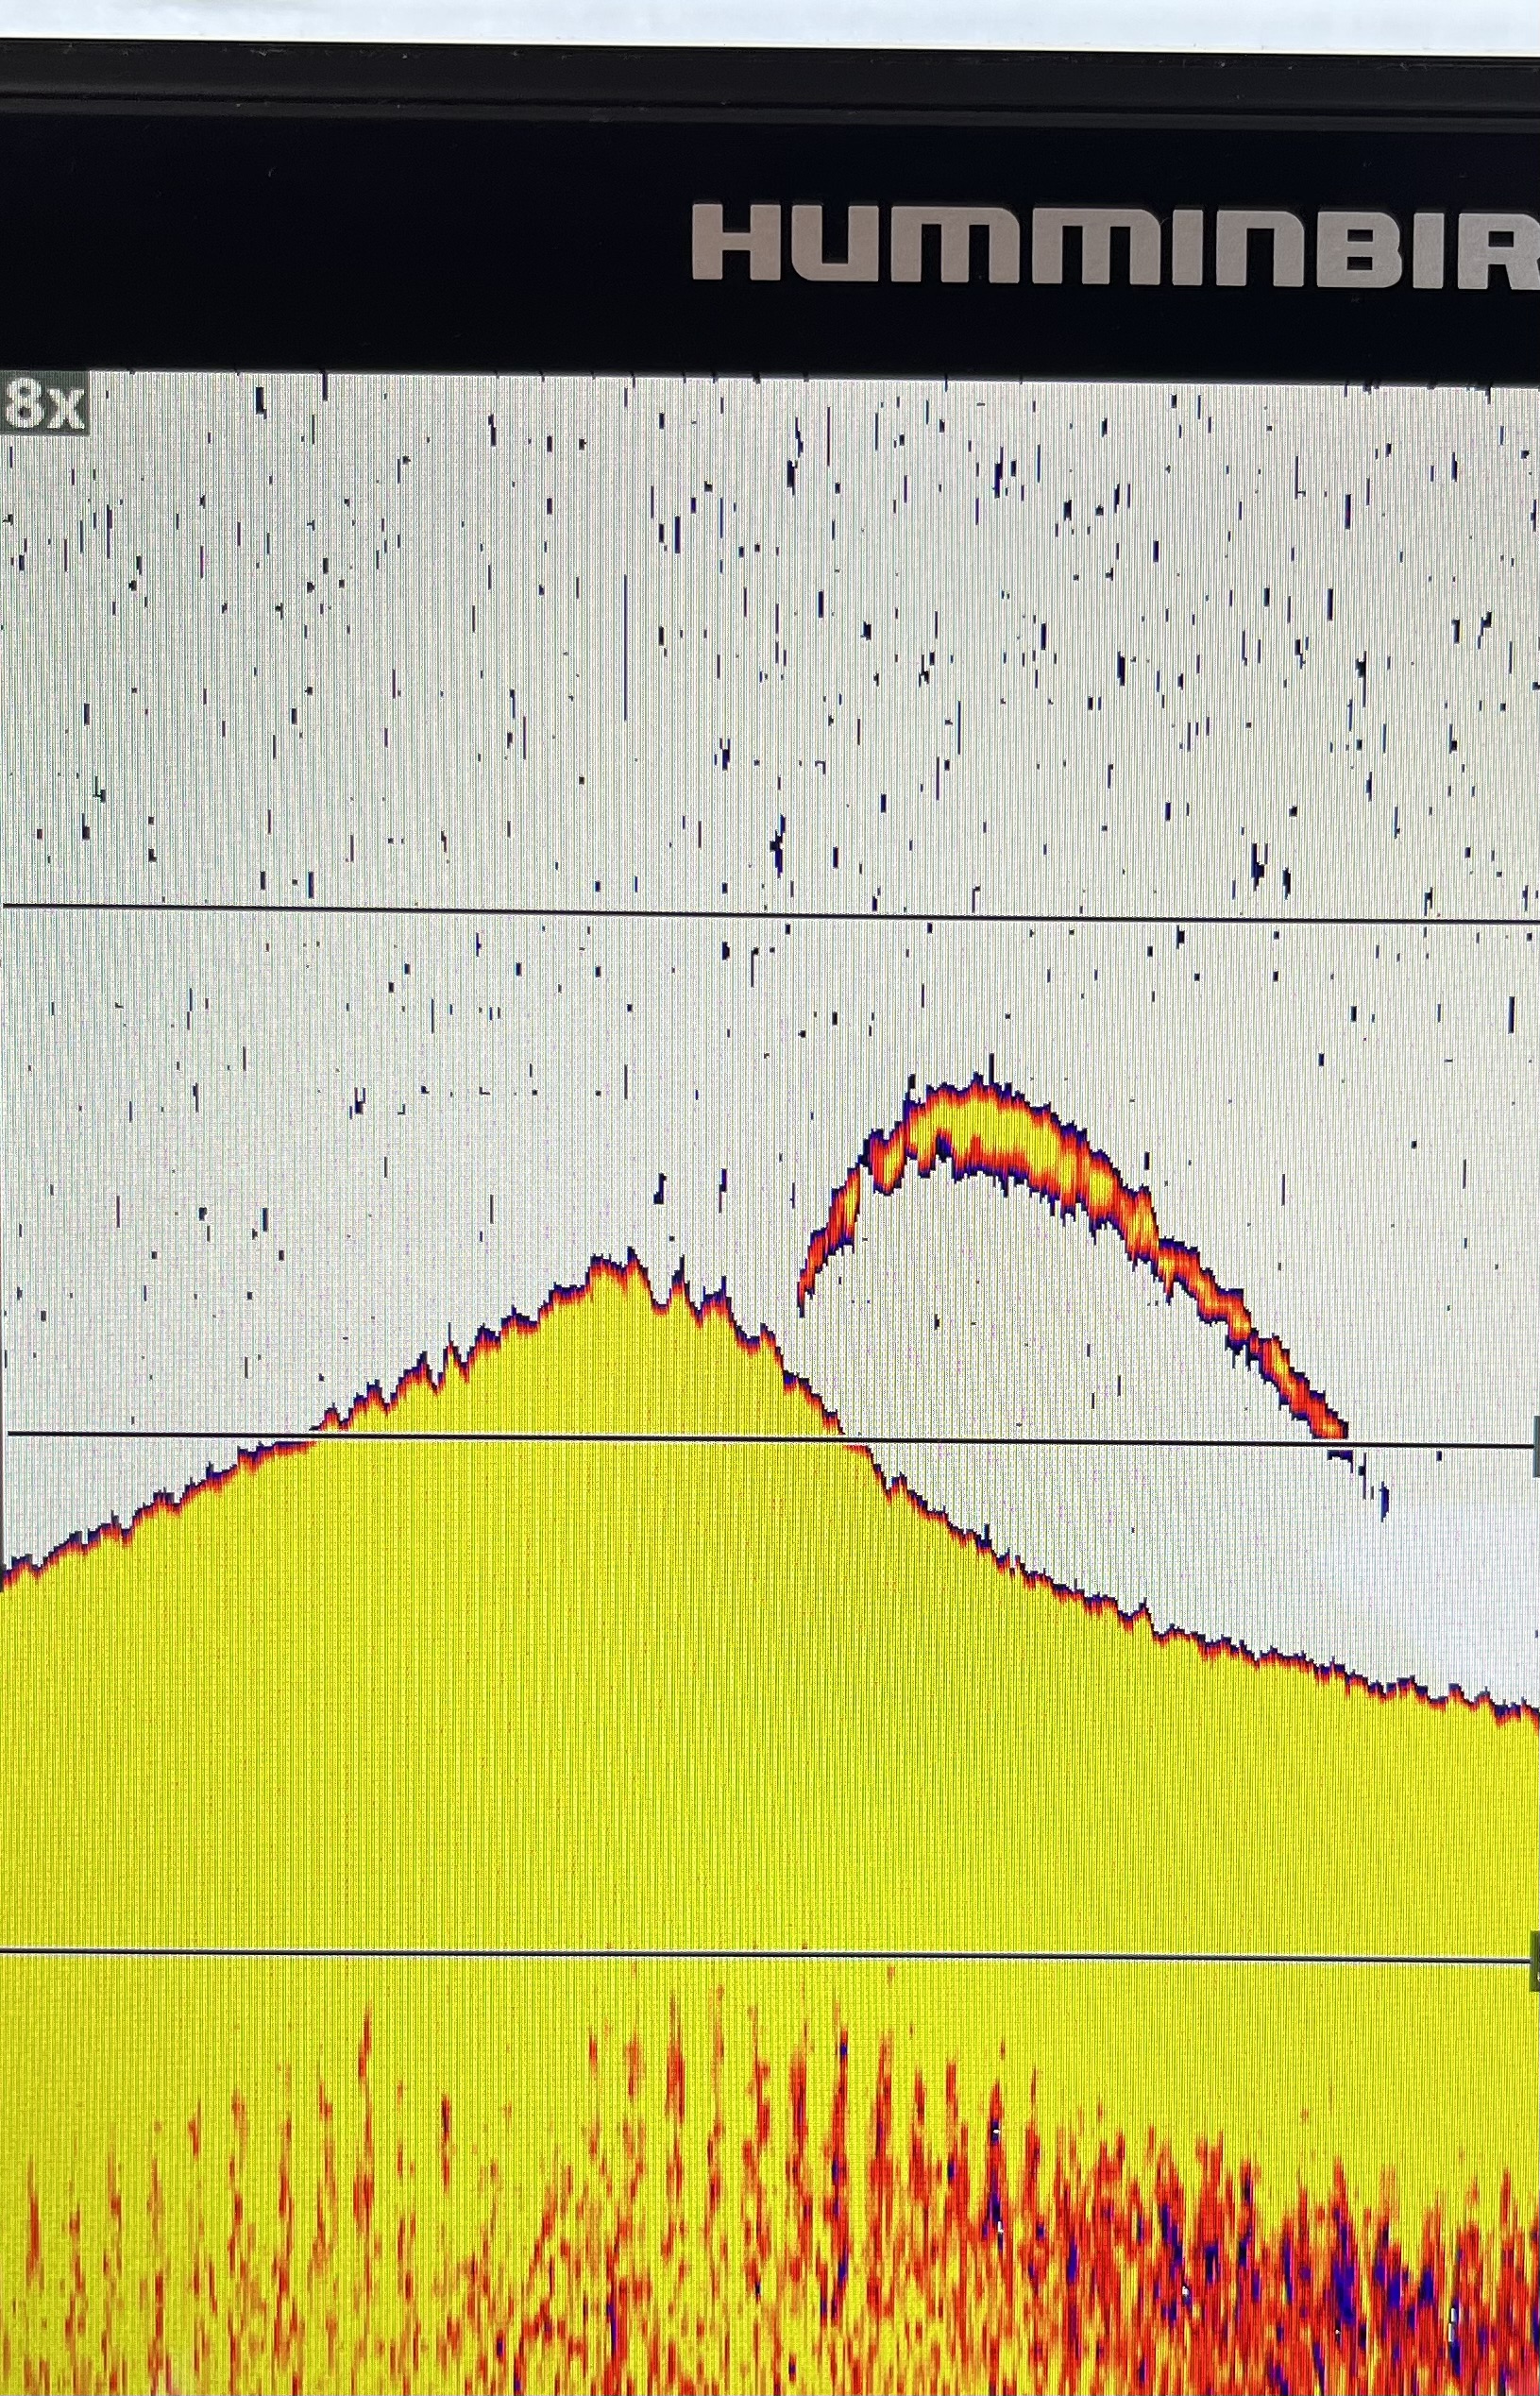Tap the 8x zoom level indicator
This screenshot has height=2396, width=1540.
pyautogui.click(x=44, y=404)
